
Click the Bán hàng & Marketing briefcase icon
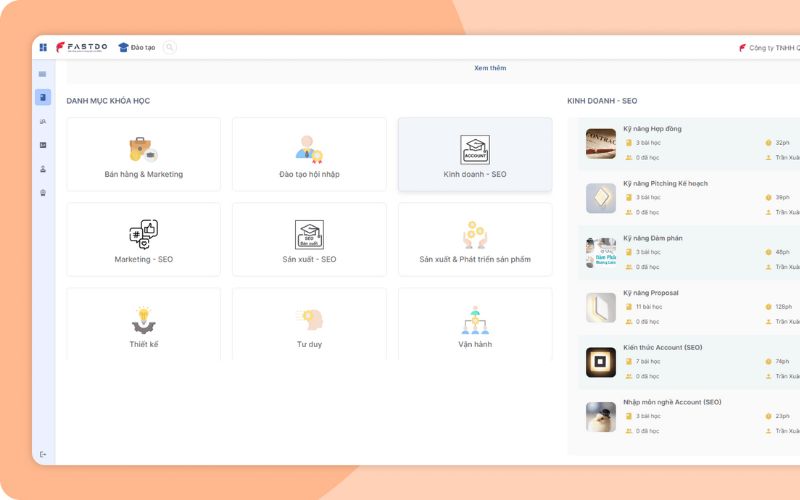[x=143, y=149]
